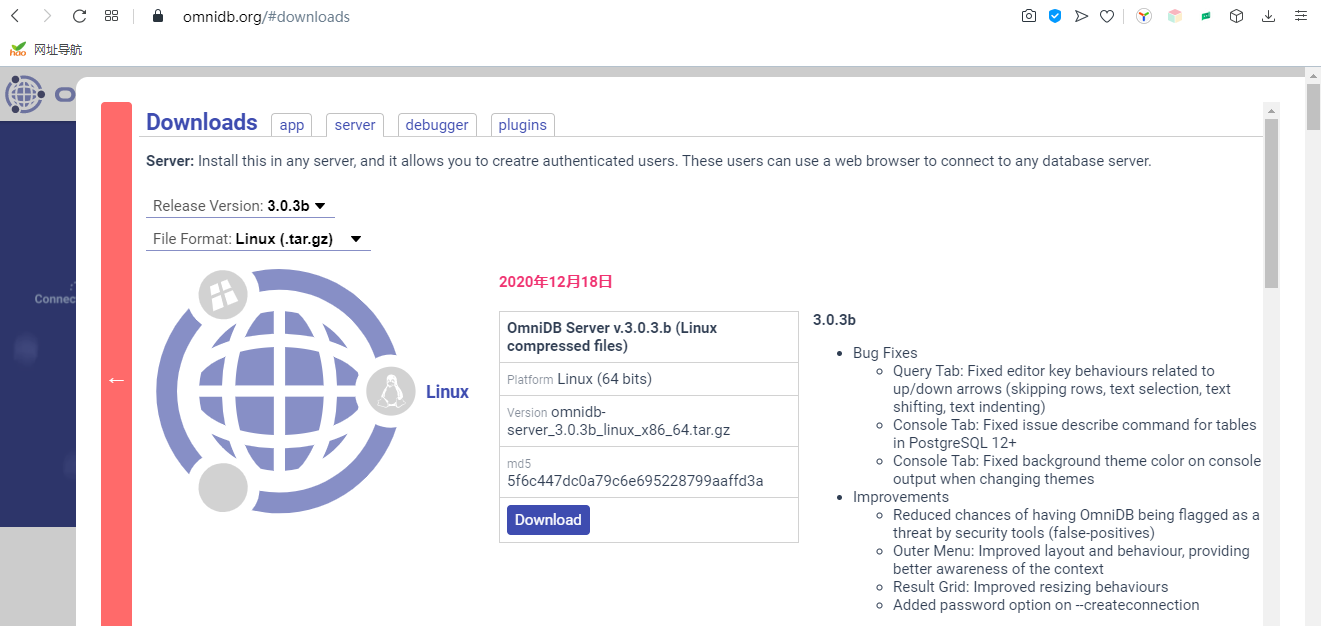The image size is (1321, 626).
Task: Click the Outer Menu improved layout note
Action: pyautogui.click(x=1071, y=560)
